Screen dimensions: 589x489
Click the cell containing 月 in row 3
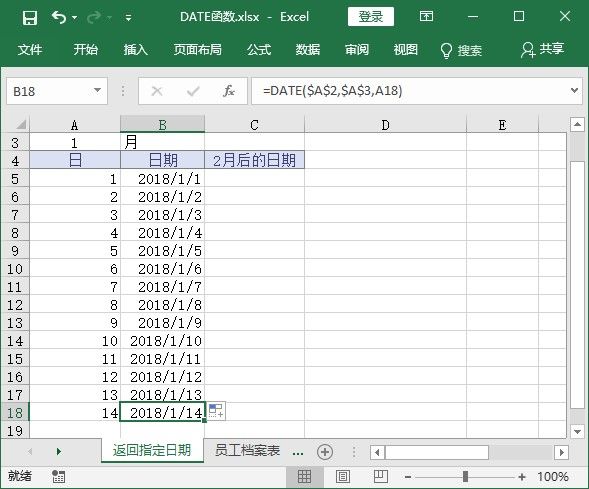click(162, 143)
